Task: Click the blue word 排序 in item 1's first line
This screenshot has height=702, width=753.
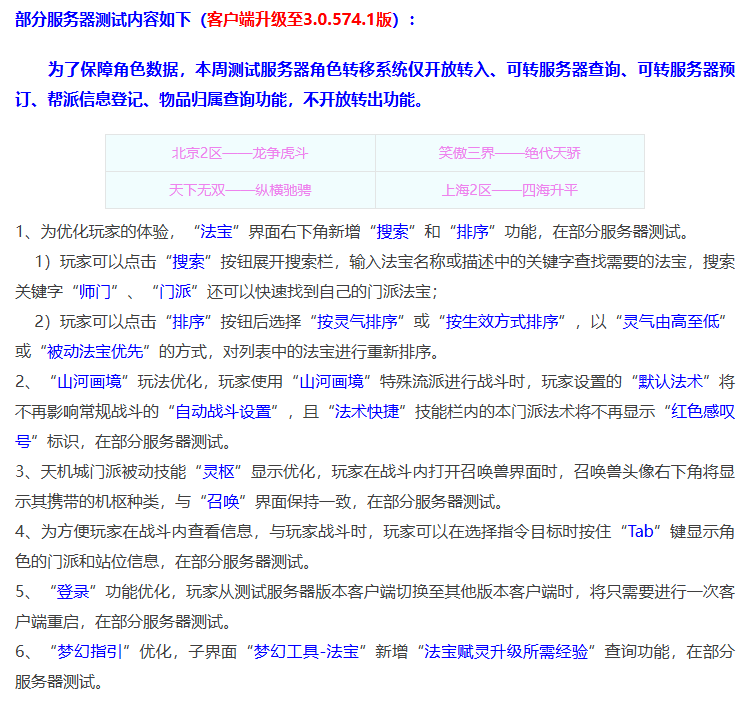Action: [x=473, y=232]
